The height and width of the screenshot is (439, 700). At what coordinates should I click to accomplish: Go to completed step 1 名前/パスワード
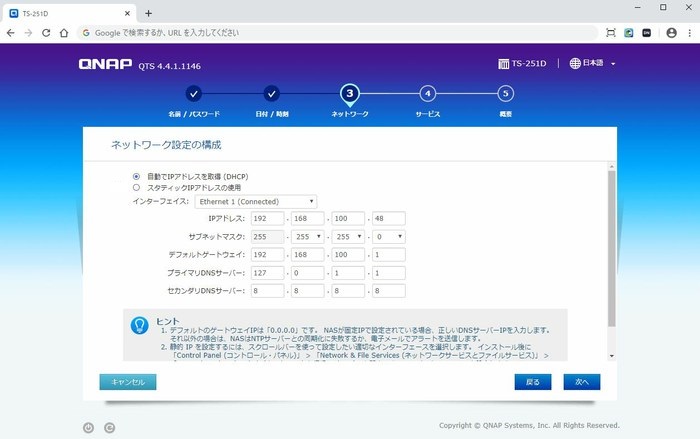pyautogui.click(x=193, y=94)
